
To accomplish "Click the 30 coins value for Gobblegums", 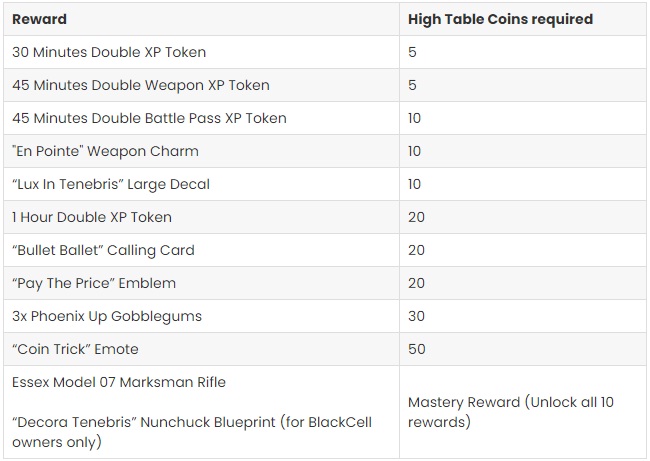I will point(417,316).
